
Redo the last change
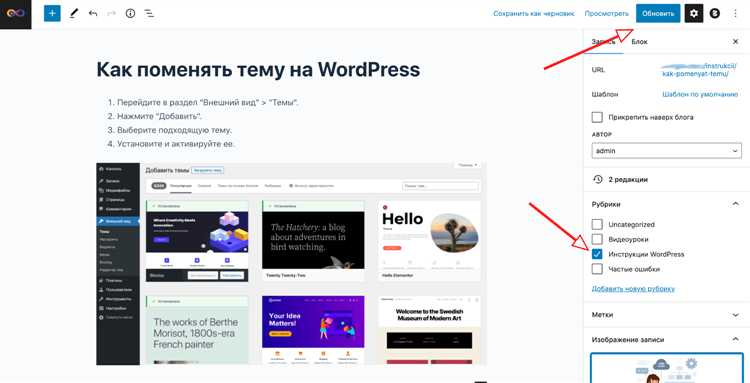(111, 13)
